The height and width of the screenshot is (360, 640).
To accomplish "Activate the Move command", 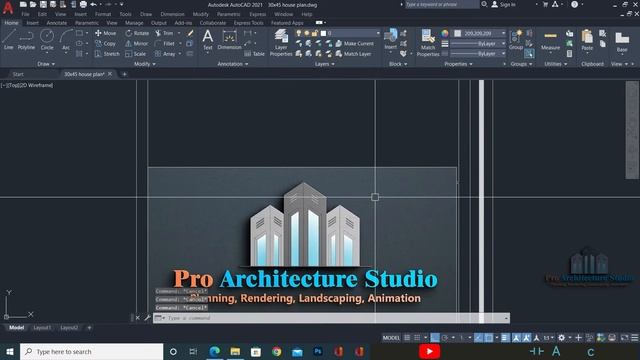I will (x=105, y=33).
